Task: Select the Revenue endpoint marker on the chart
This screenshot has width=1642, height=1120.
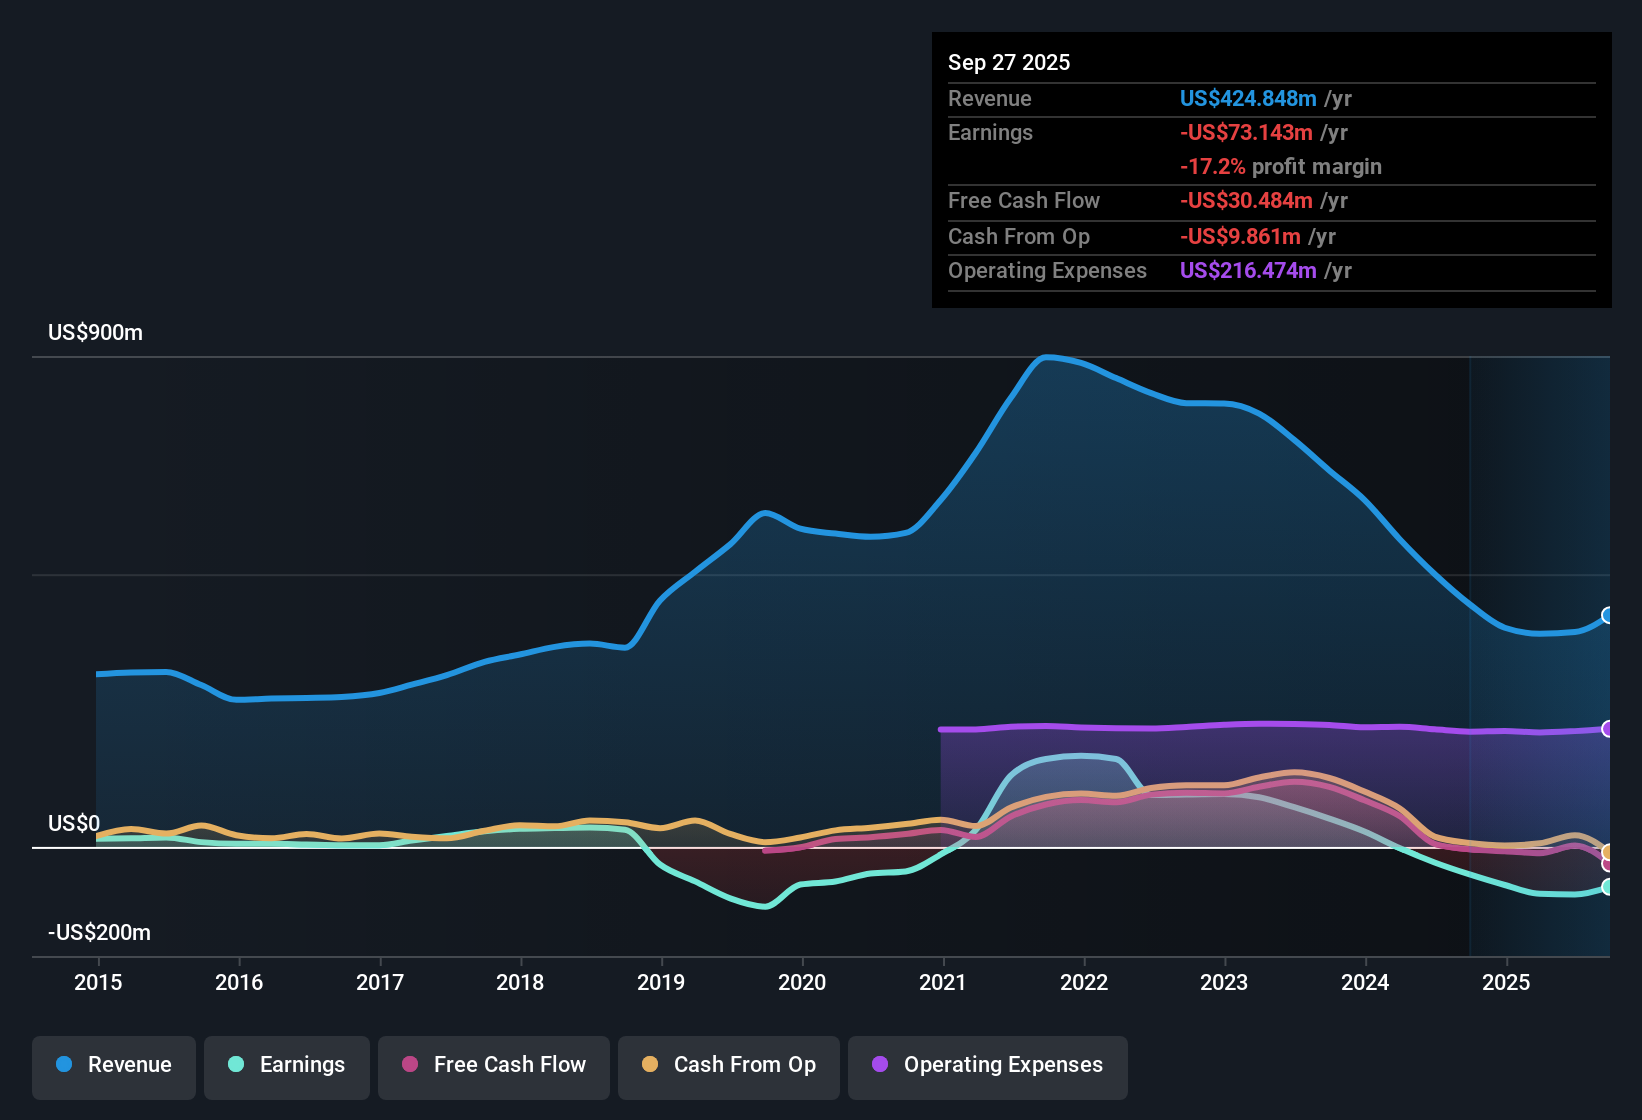Action: [x=1608, y=616]
